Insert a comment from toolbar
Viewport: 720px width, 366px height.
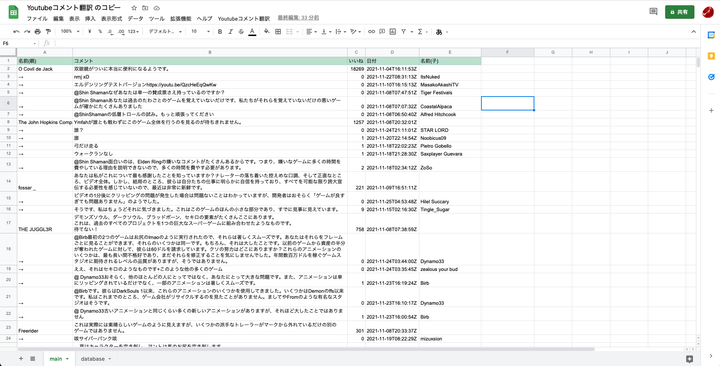click(382, 32)
